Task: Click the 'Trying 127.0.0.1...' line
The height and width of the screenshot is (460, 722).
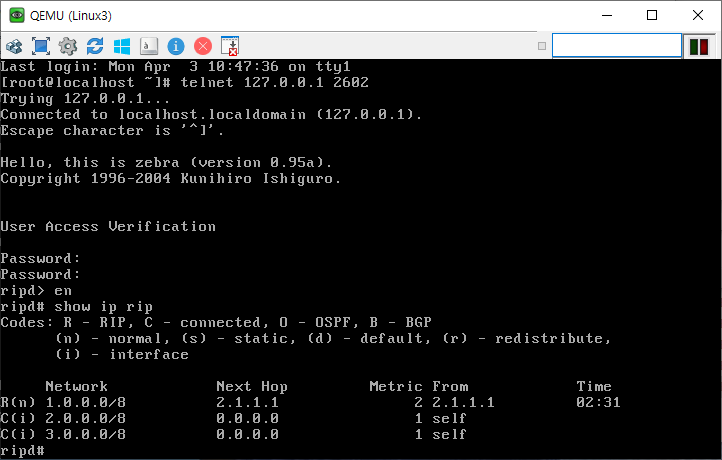Action: coord(85,99)
